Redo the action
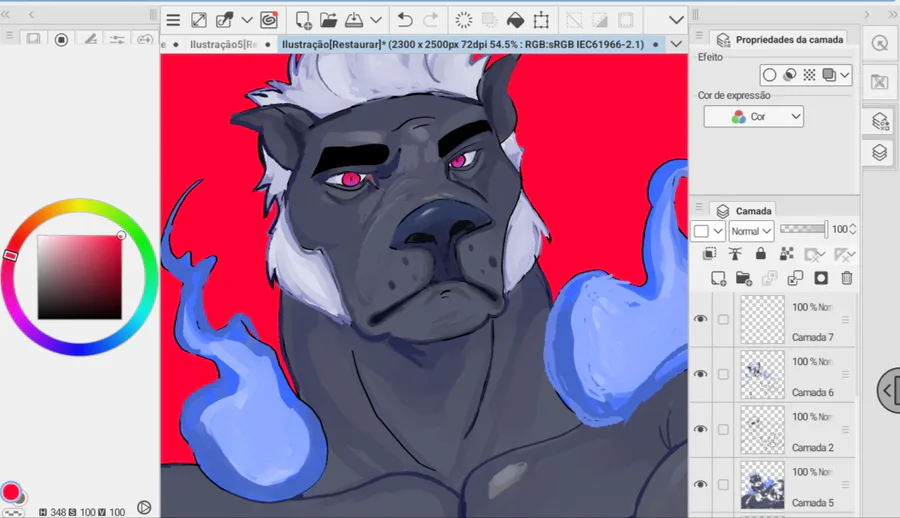The width and height of the screenshot is (900, 518). click(430, 21)
